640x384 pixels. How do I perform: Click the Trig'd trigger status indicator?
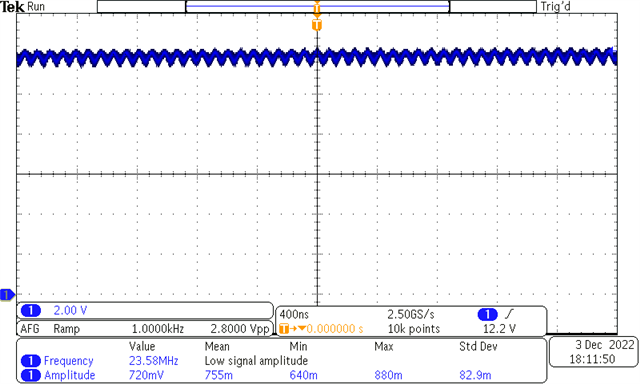(556, 7)
